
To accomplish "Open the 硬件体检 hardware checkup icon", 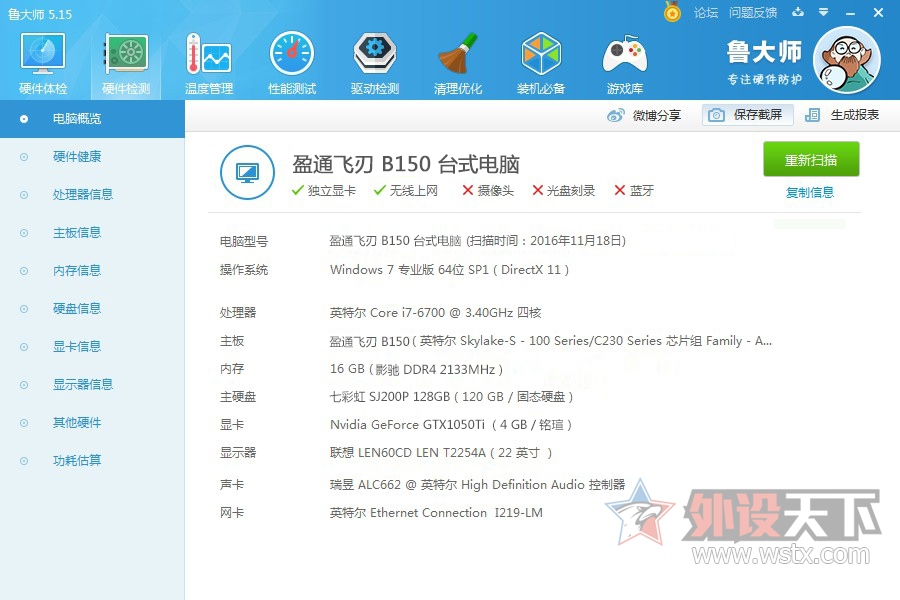I will [x=43, y=63].
